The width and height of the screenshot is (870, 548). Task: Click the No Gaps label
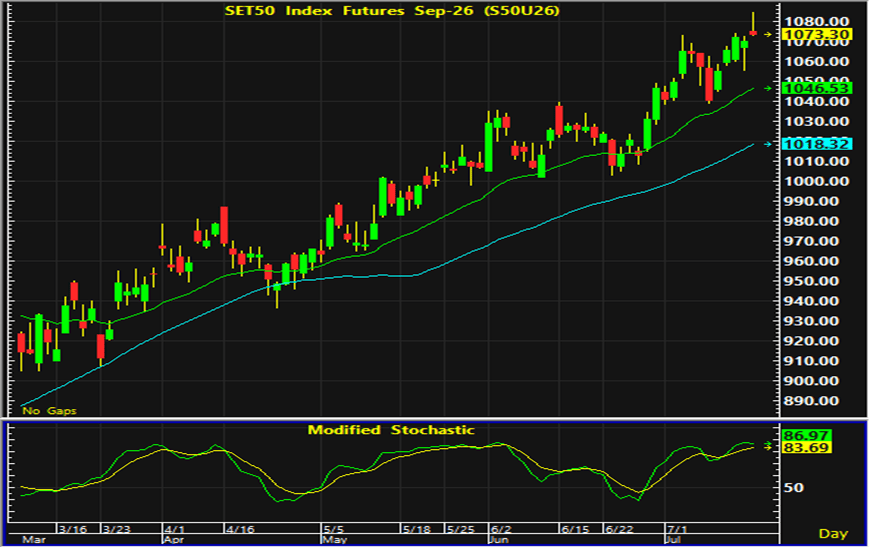point(49,410)
